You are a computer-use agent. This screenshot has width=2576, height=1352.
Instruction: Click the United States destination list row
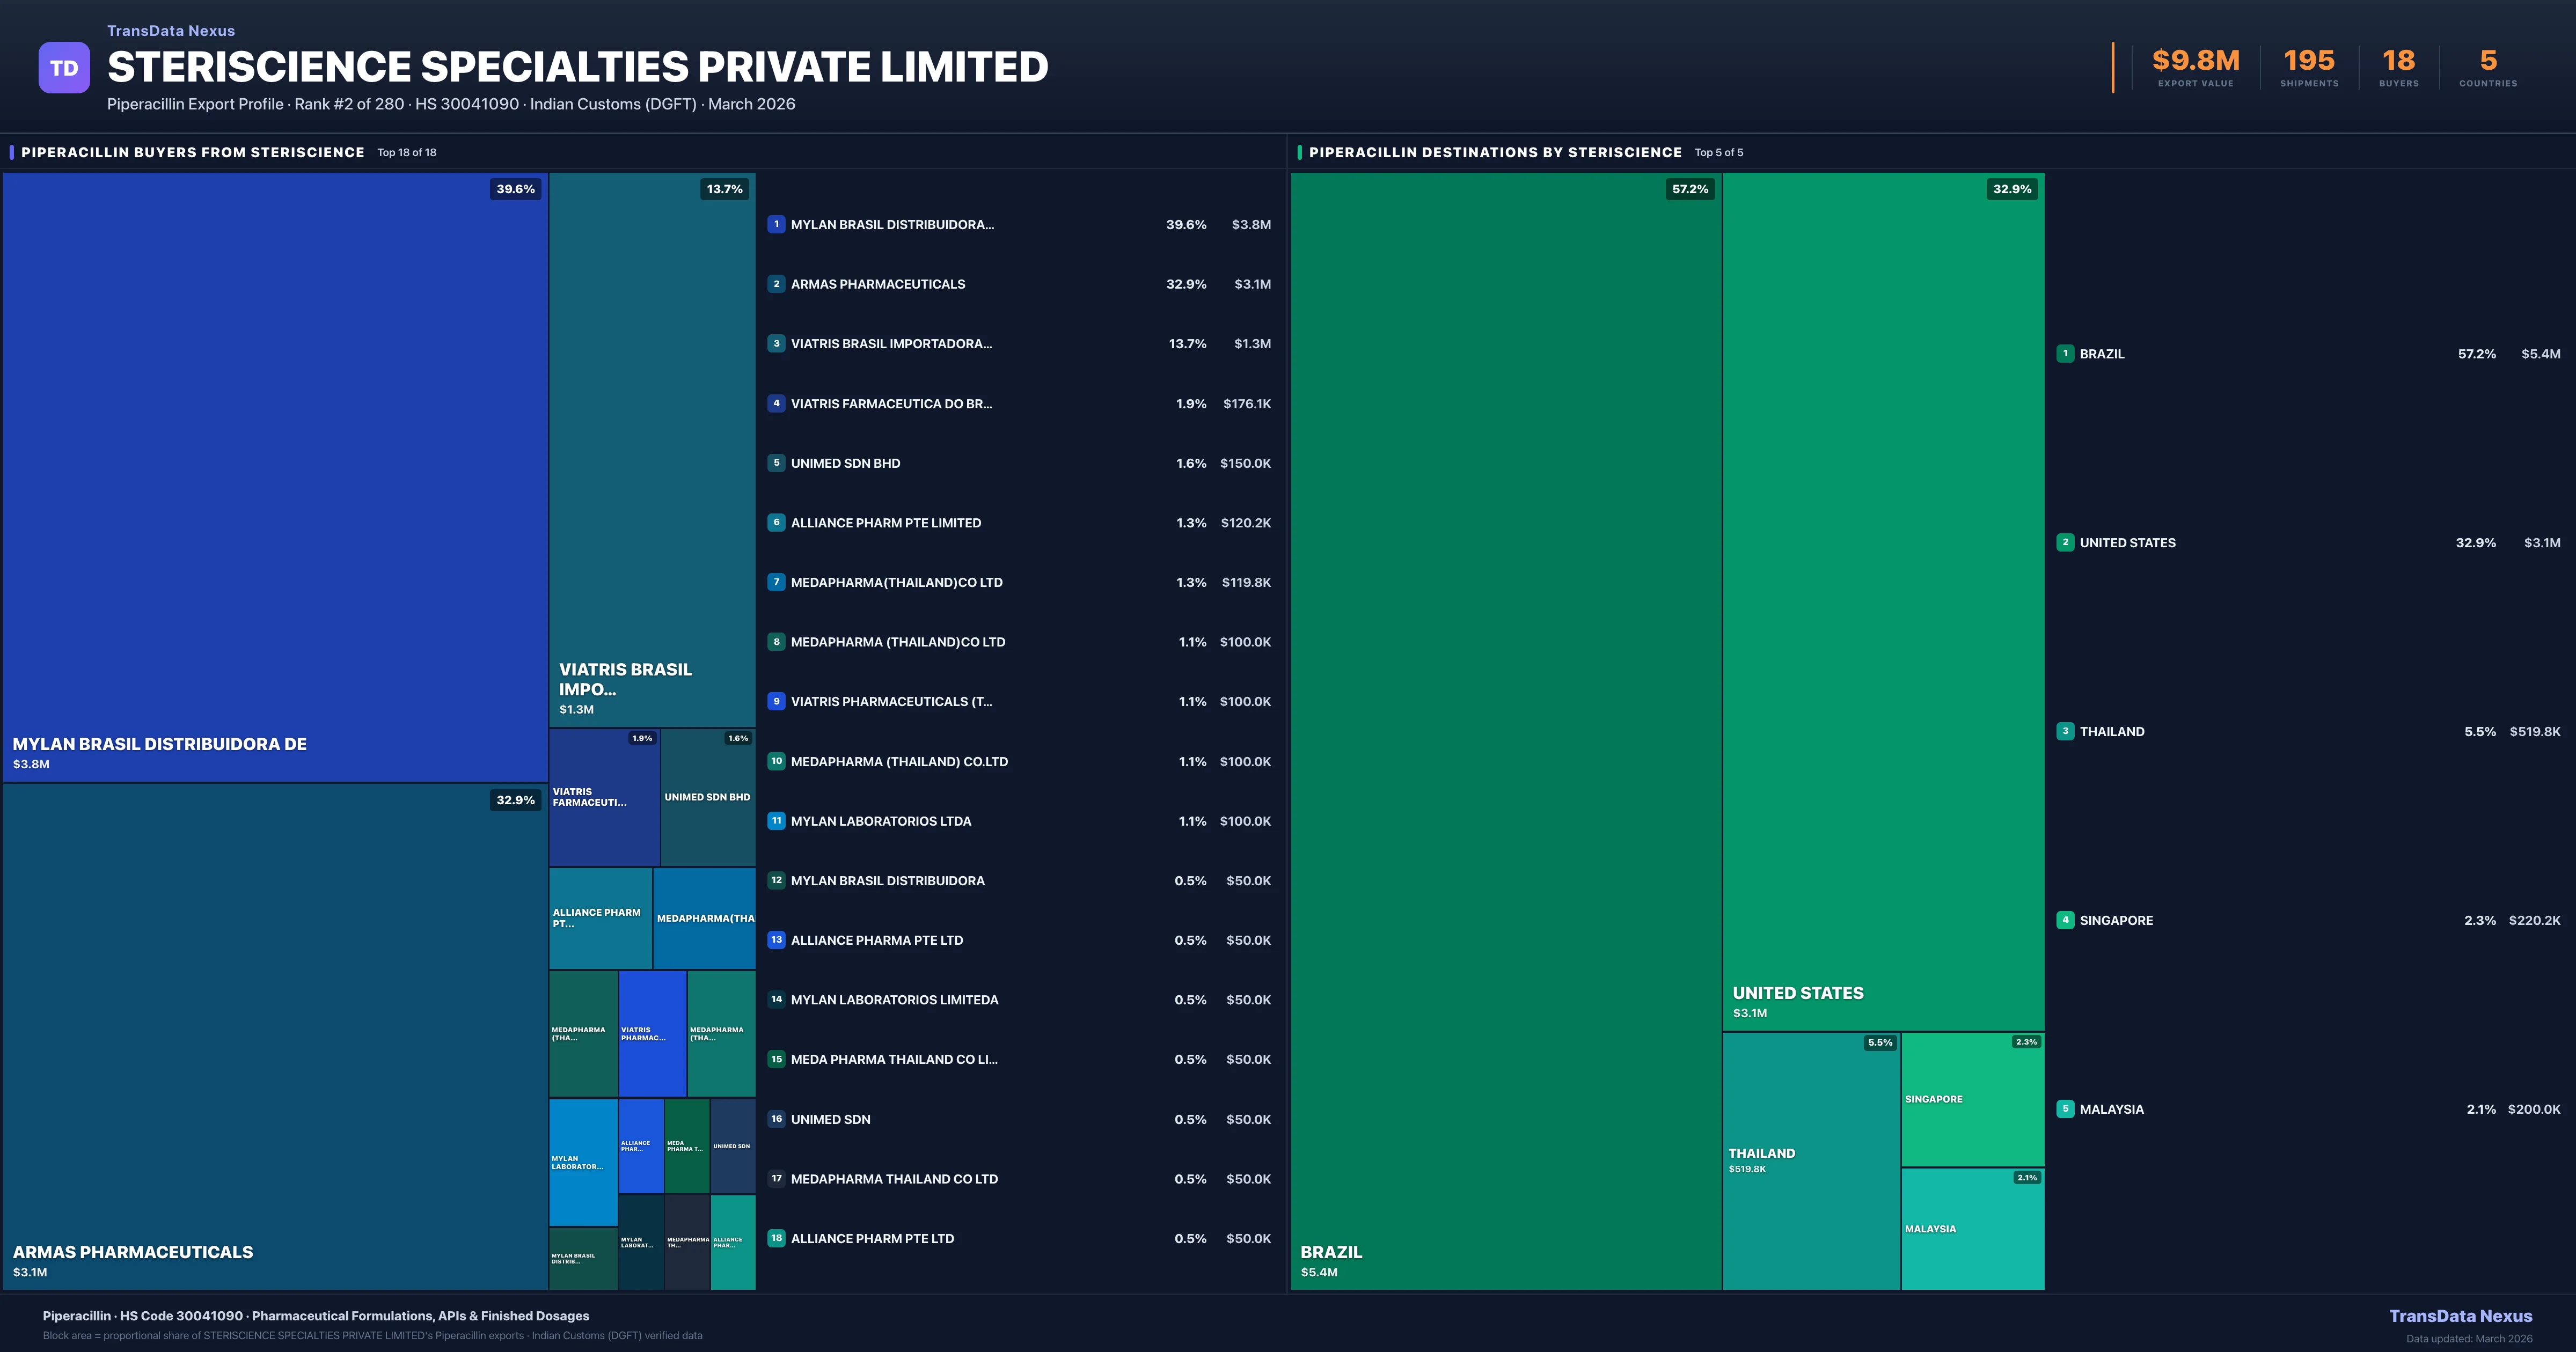pos(2127,543)
